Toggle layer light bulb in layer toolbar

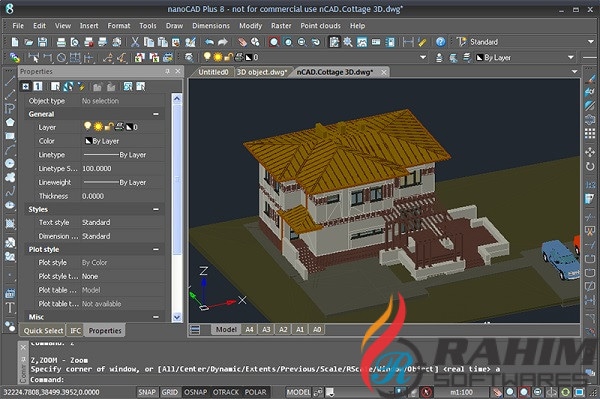[207, 57]
